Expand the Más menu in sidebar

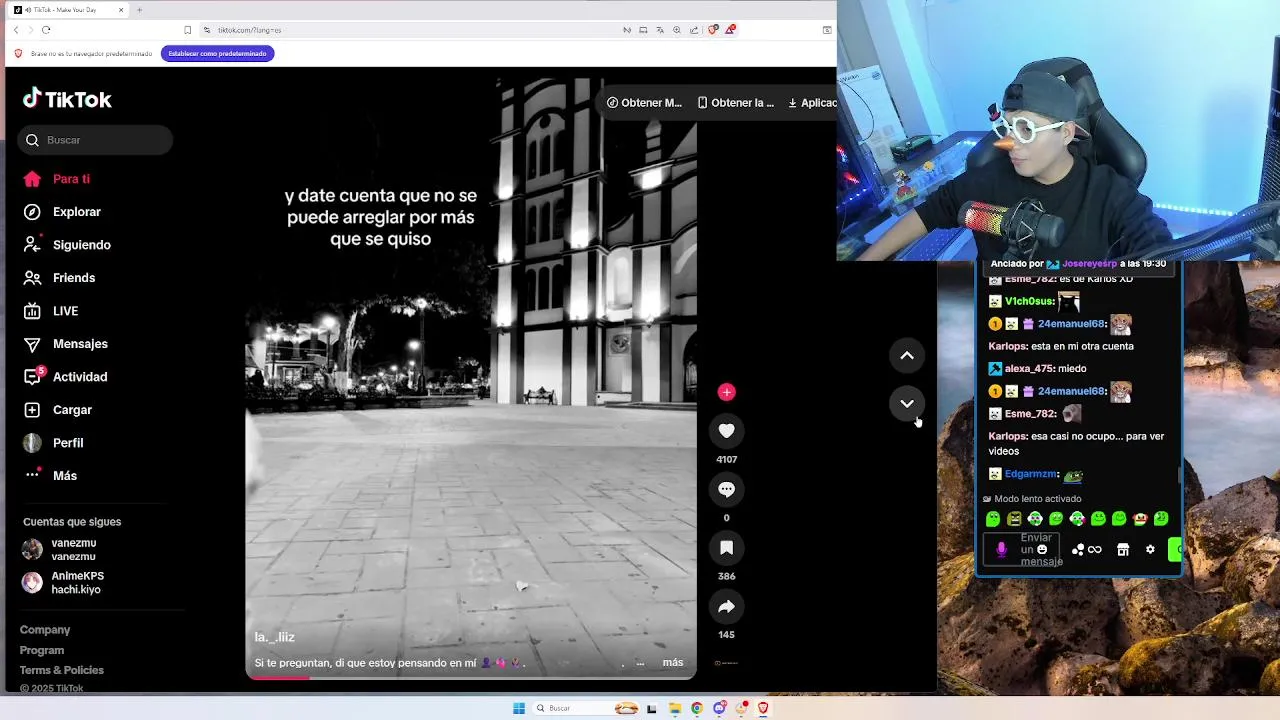coord(50,476)
